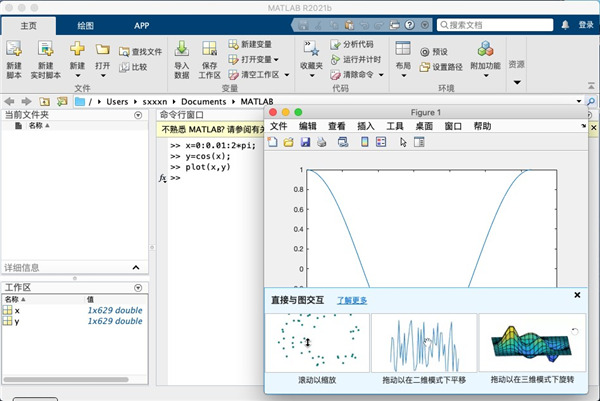Open the 编辑 menu in Figure 1

[308, 126]
